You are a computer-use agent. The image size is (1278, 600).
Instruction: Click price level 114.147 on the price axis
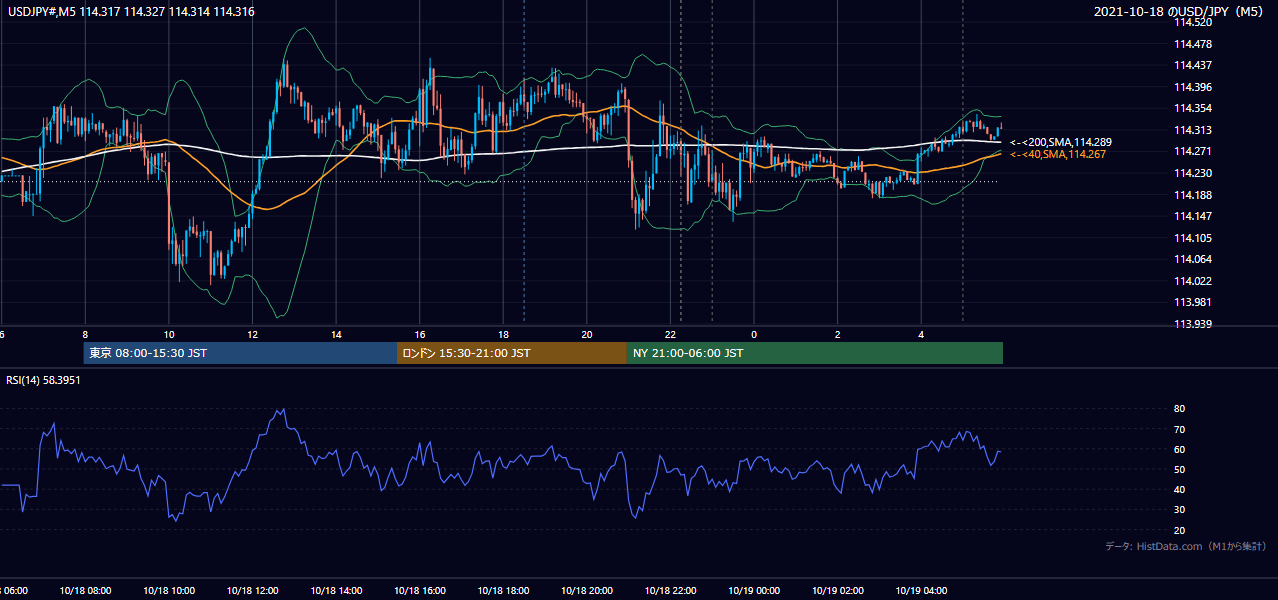[x=1194, y=216]
